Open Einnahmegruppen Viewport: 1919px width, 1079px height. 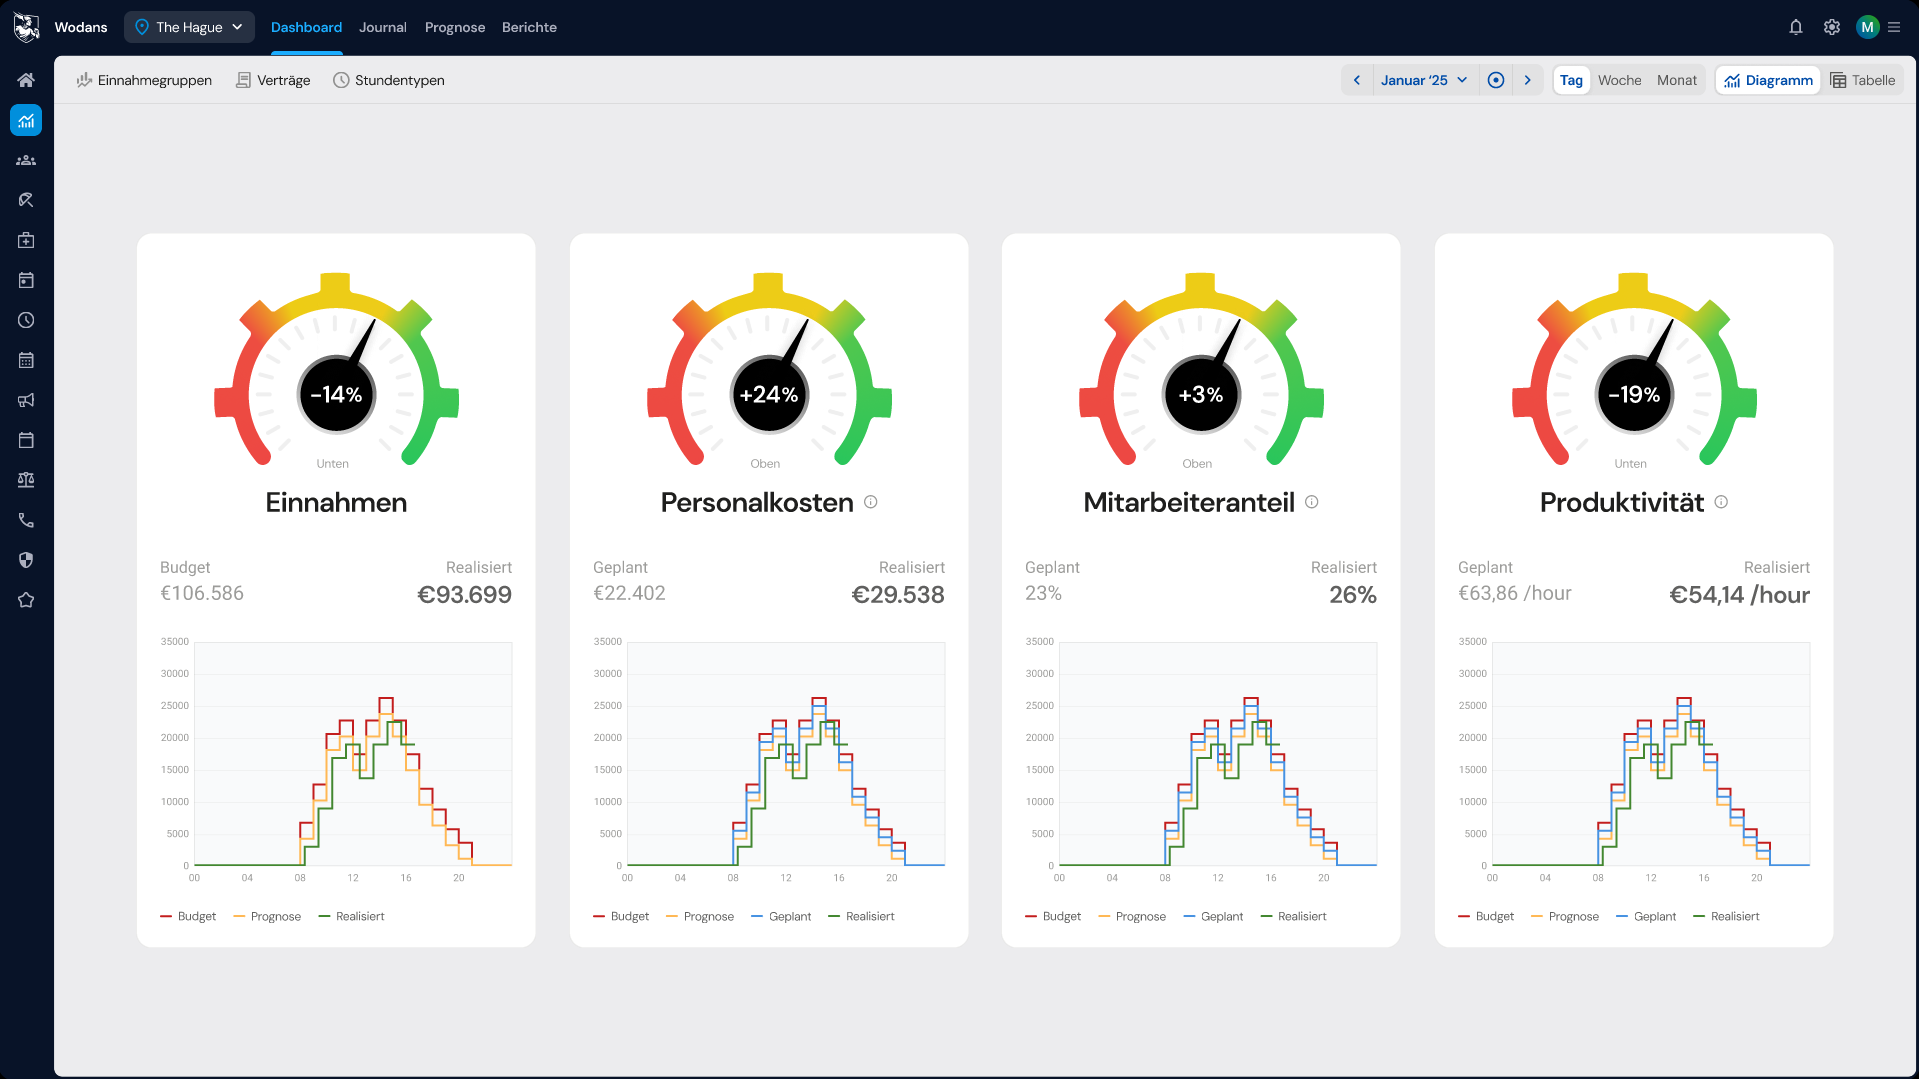click(144, 80)
